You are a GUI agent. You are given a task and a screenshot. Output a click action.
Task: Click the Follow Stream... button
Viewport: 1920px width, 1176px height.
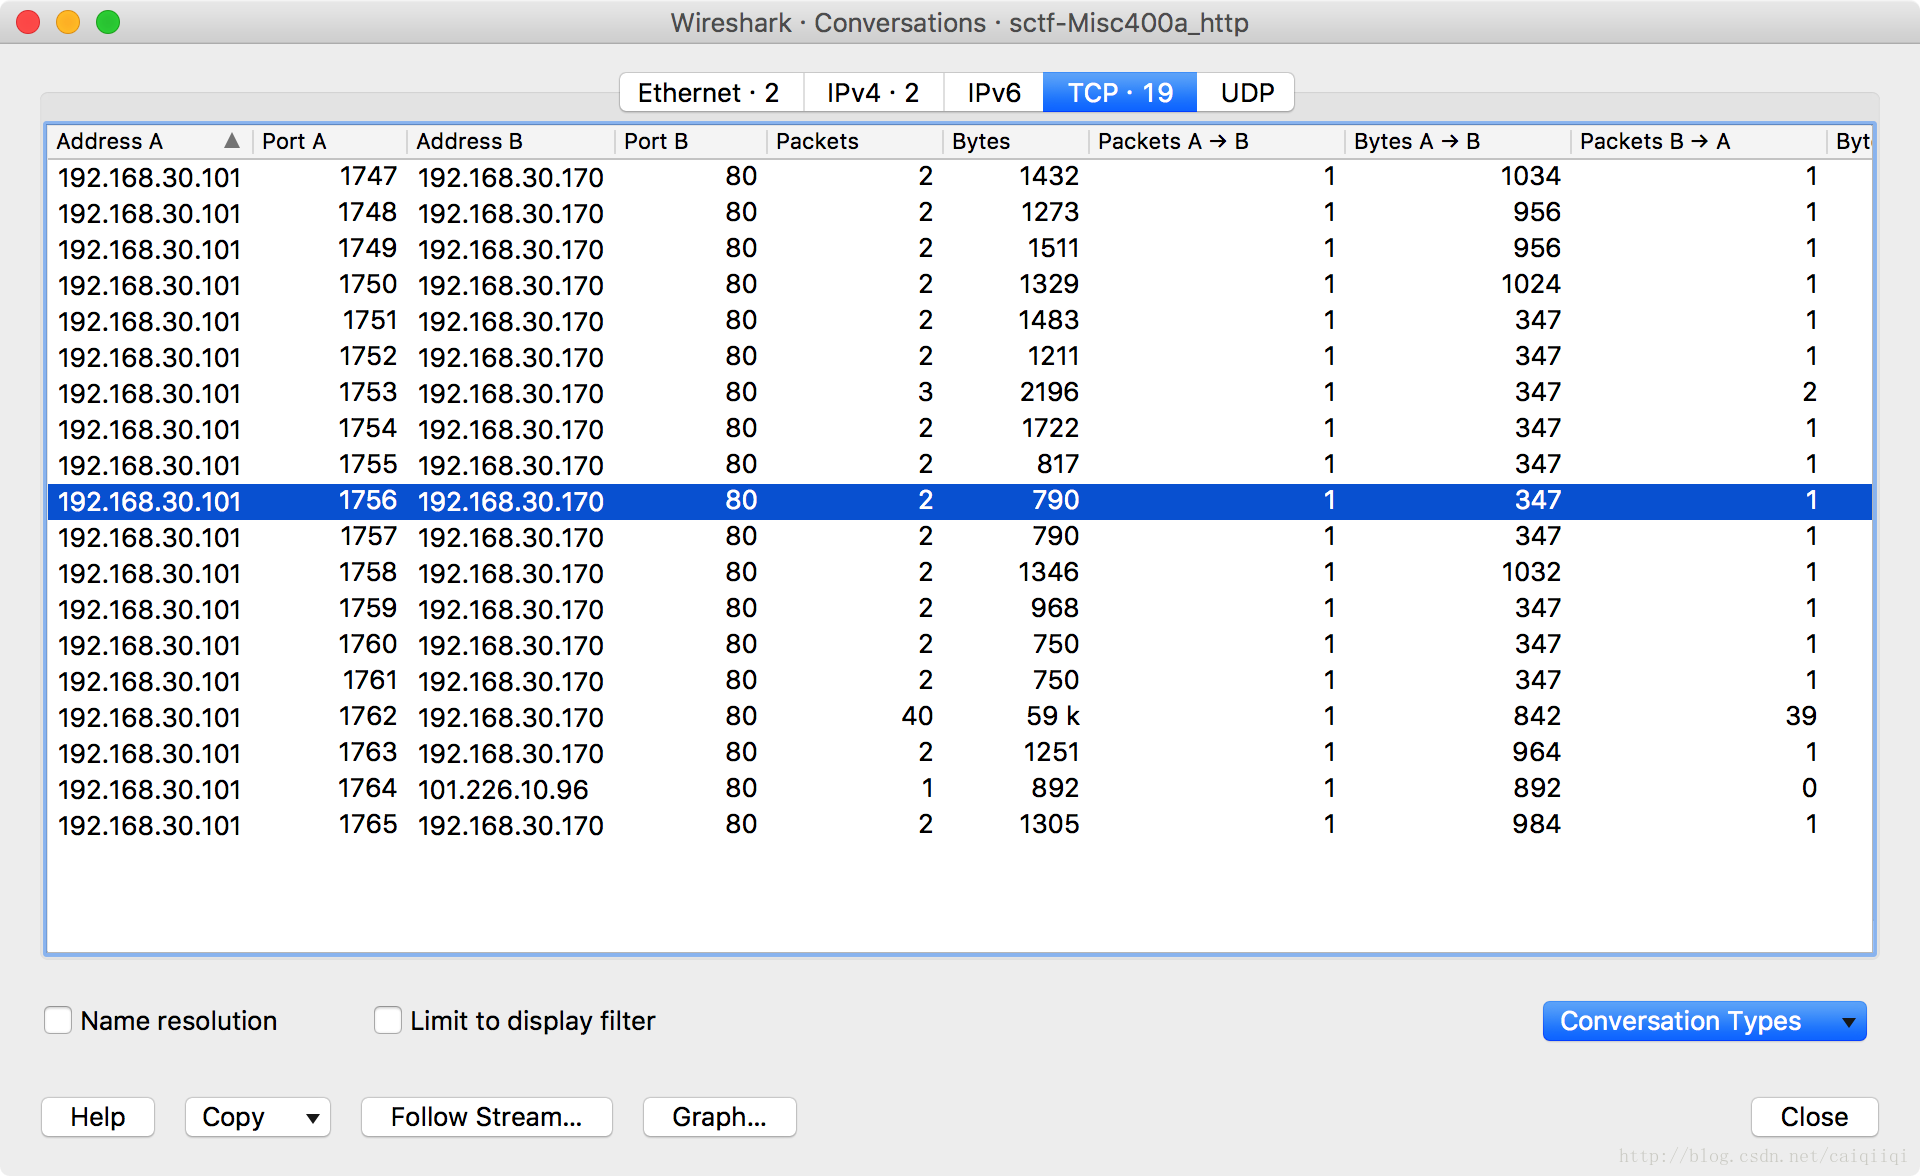pyautogui.click(x=486, y=1117)
